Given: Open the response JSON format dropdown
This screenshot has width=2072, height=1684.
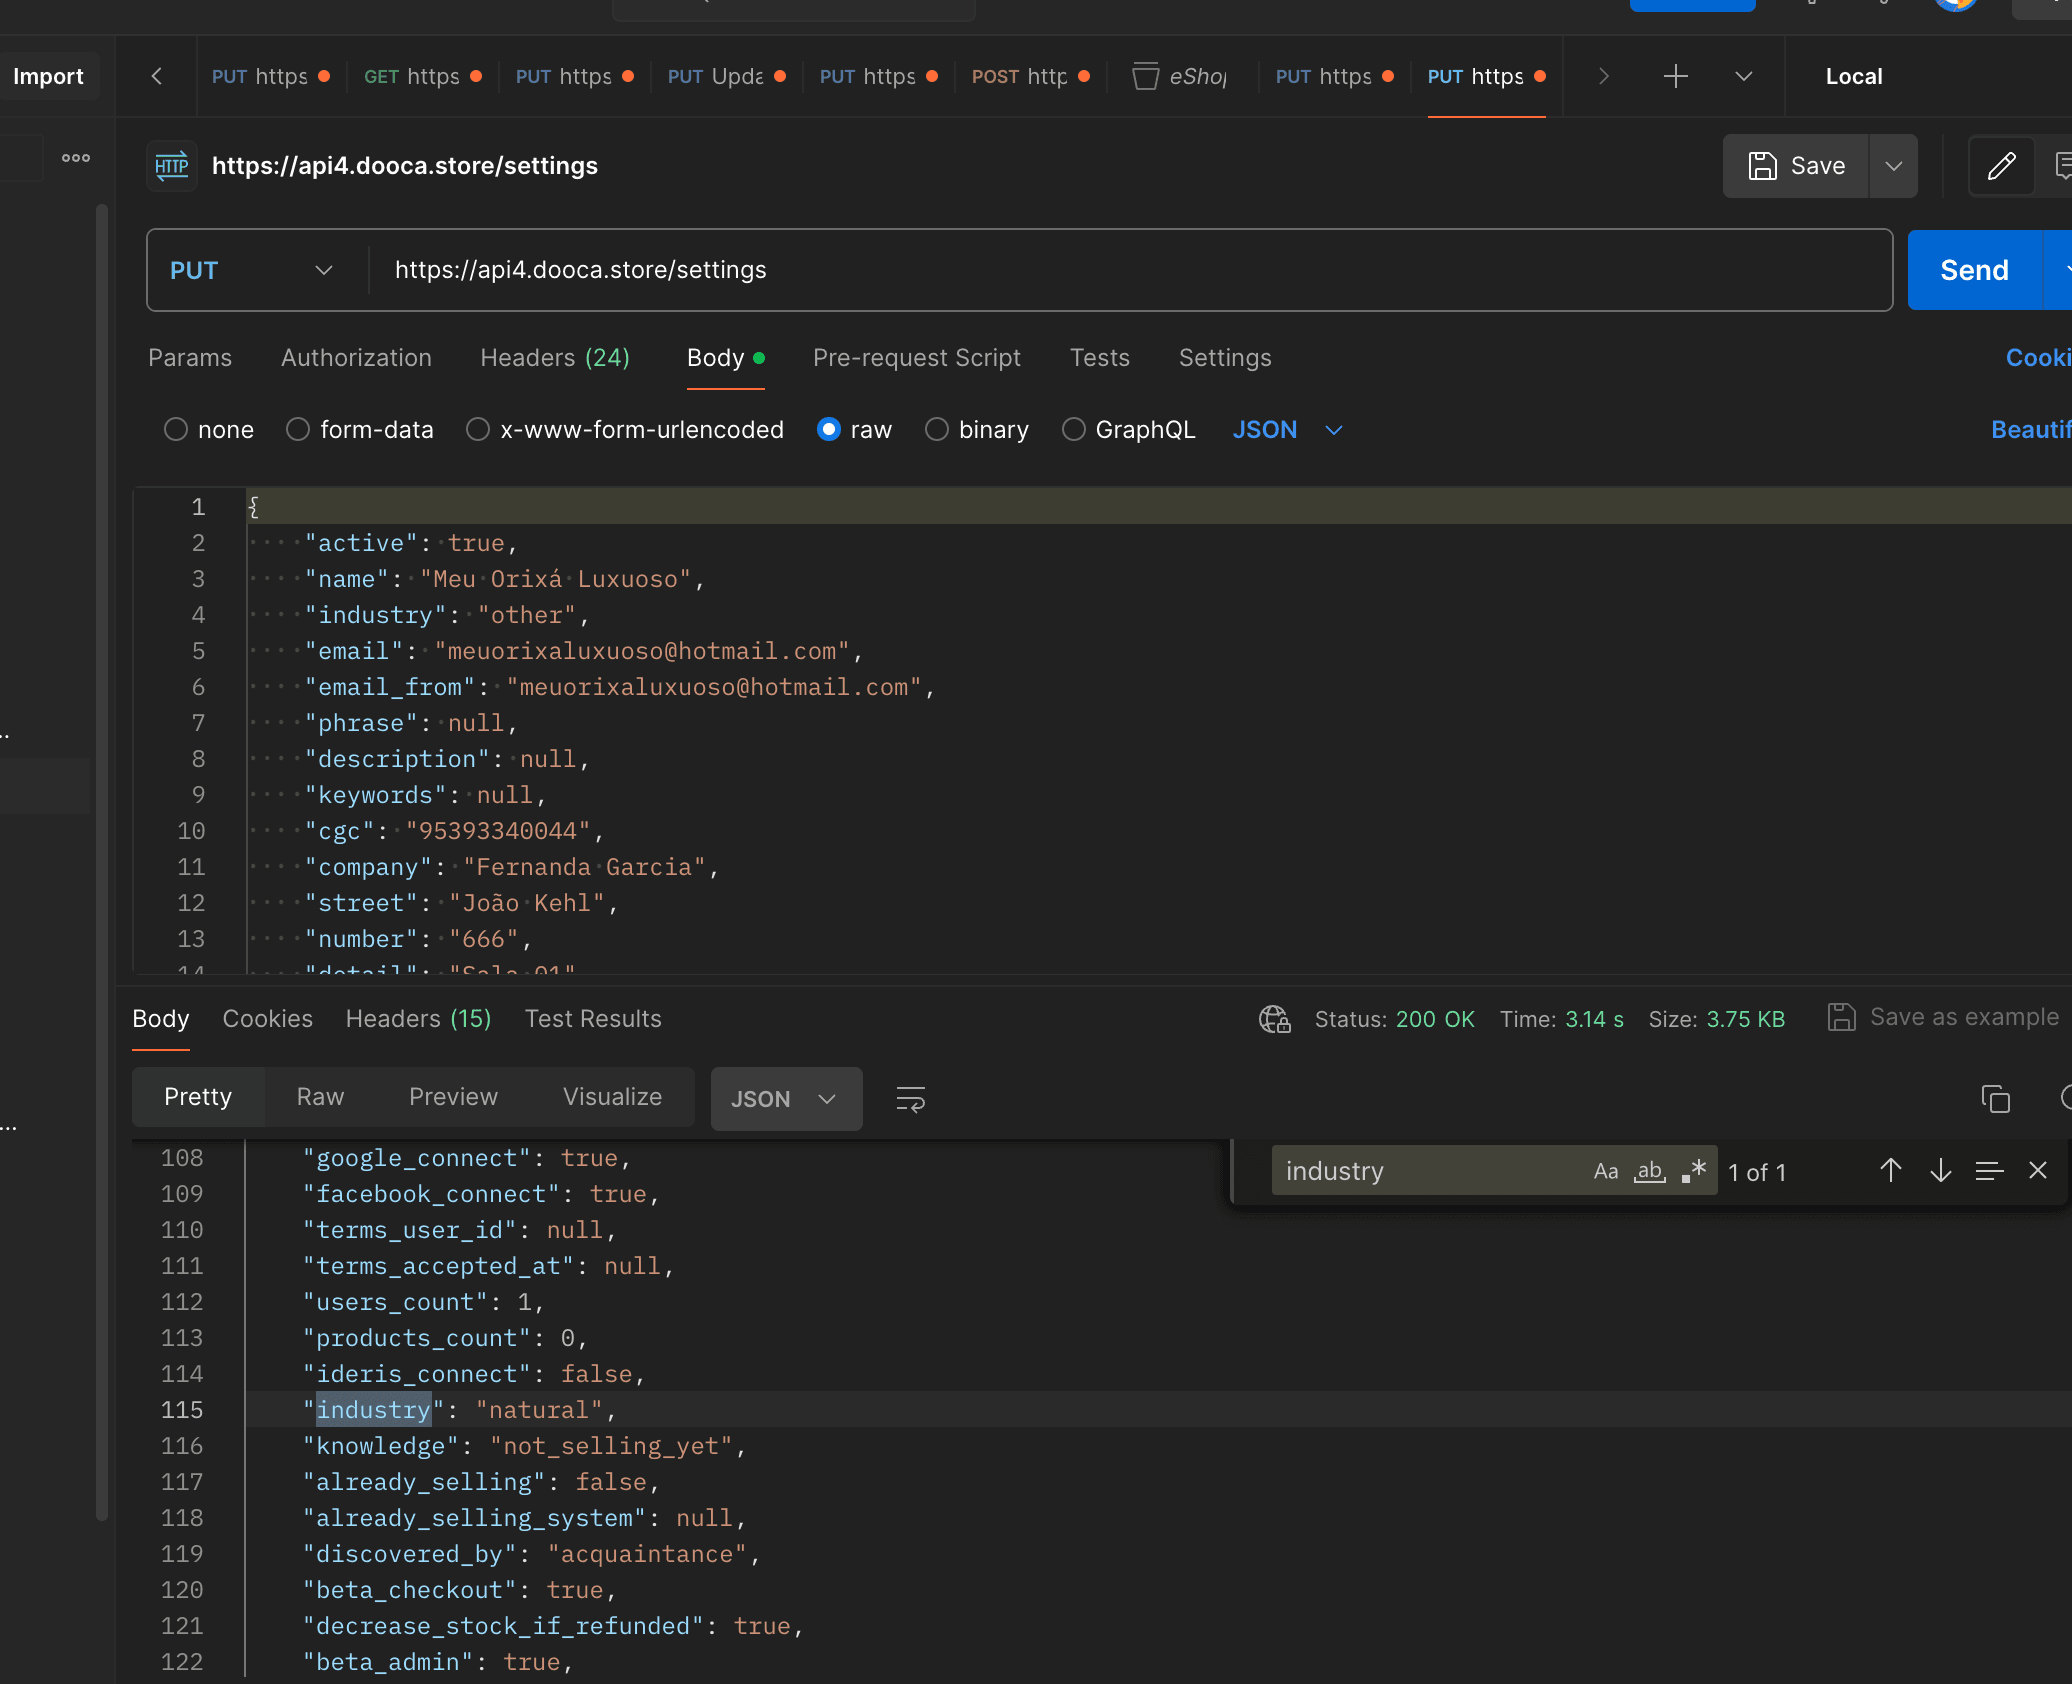Looking at the screenshot, I should pos(786,1099).
